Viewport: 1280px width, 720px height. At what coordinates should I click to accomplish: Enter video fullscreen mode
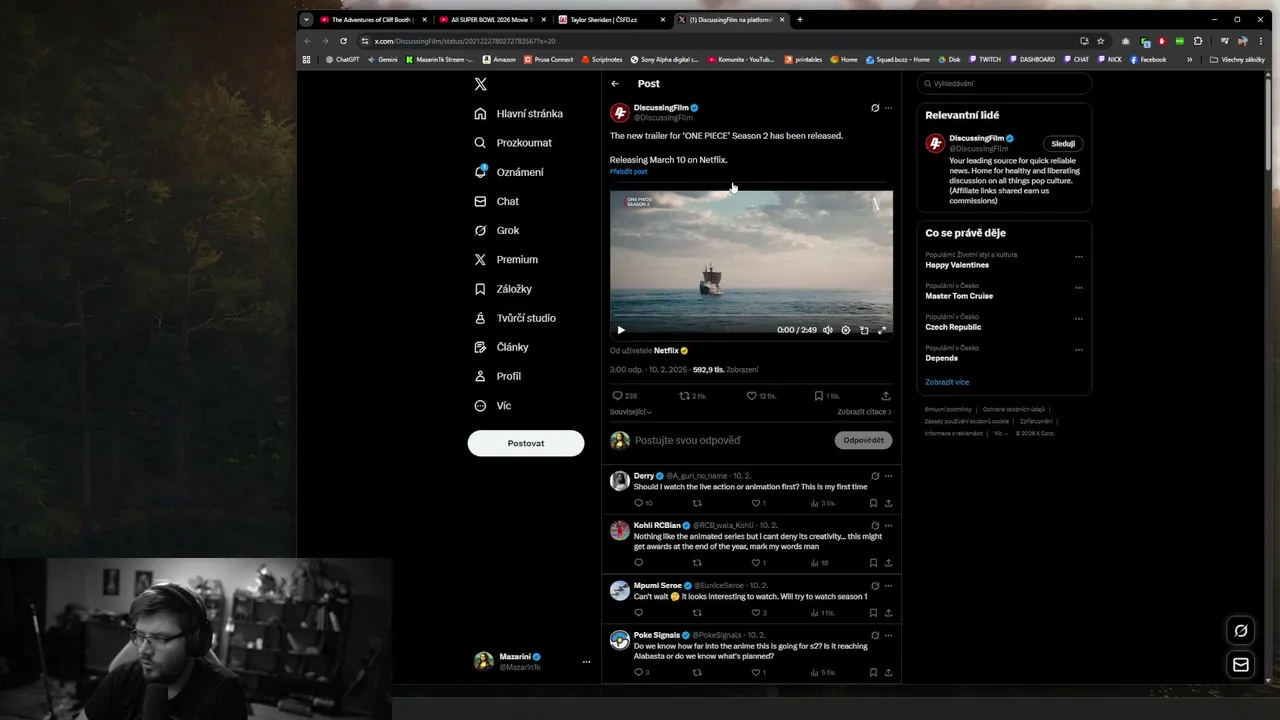click(882, 330)
